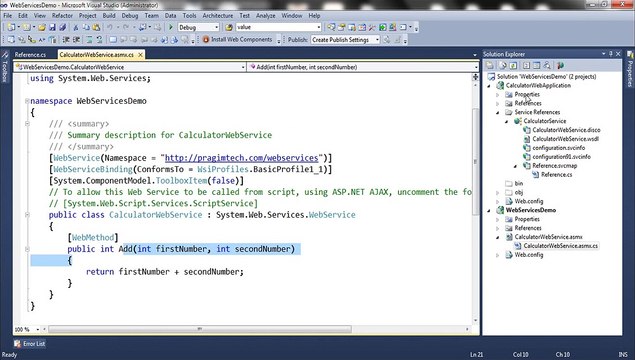Screen dimensions: 635x360
Task: Open the Toolbox side panel tab
Action: [5, 67]
